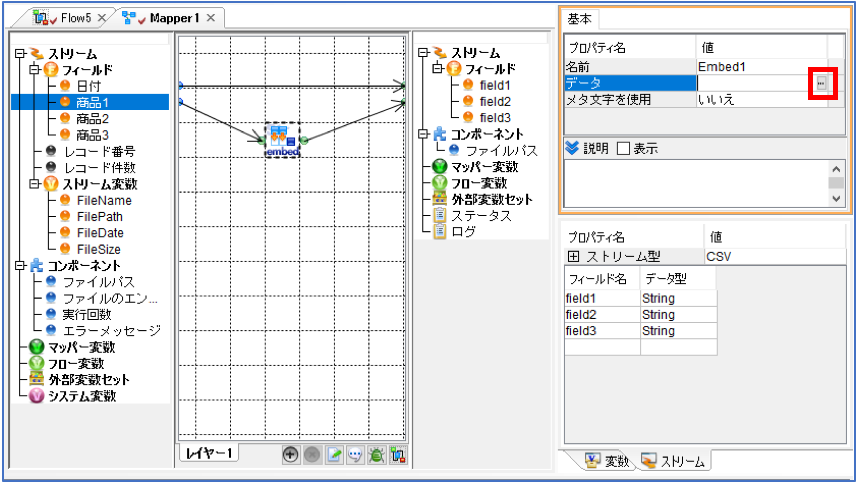Collapse the input ストリーム tree node
The width and height of the screenshot is (858, 482).
[20, 54]
